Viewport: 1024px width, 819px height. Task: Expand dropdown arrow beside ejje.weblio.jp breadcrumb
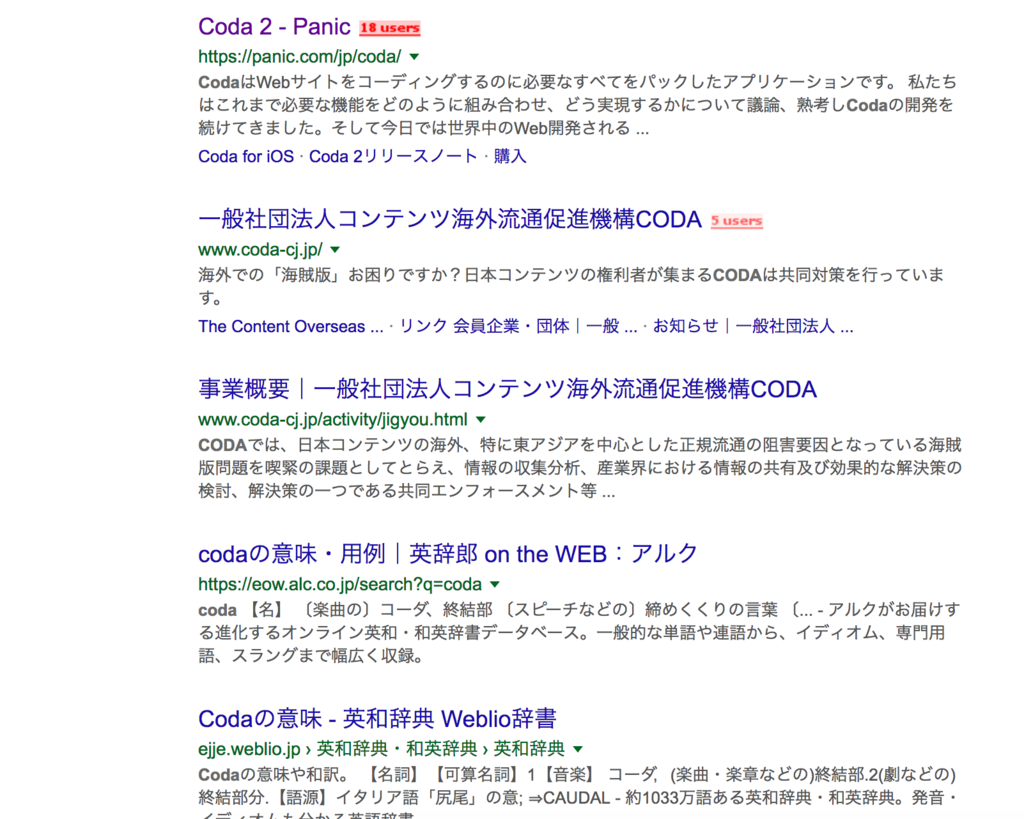(578, 748)
